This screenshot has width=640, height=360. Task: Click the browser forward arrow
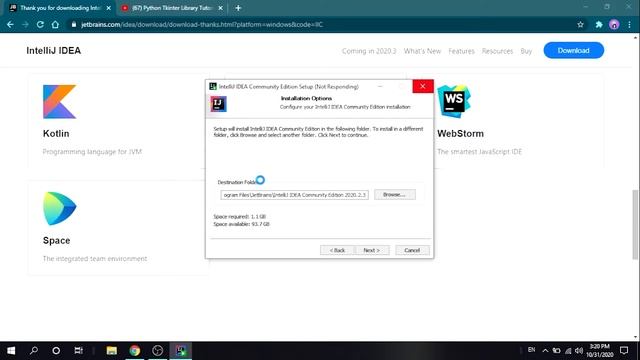point(25,24)
